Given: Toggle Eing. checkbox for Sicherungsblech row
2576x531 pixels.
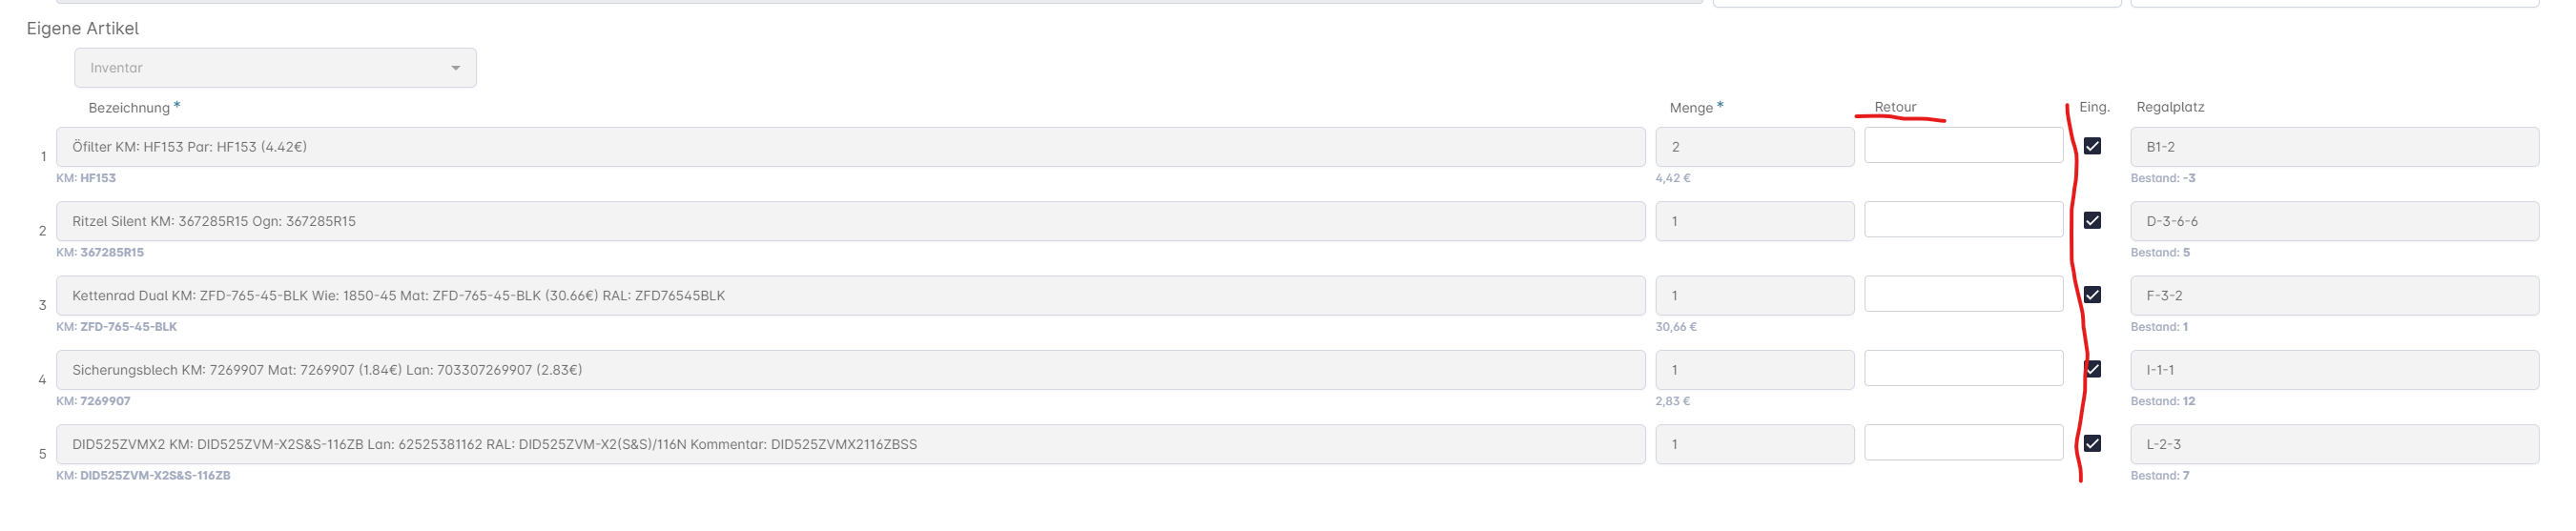Looking at the screenshot, I should (x=2092, y=369).
